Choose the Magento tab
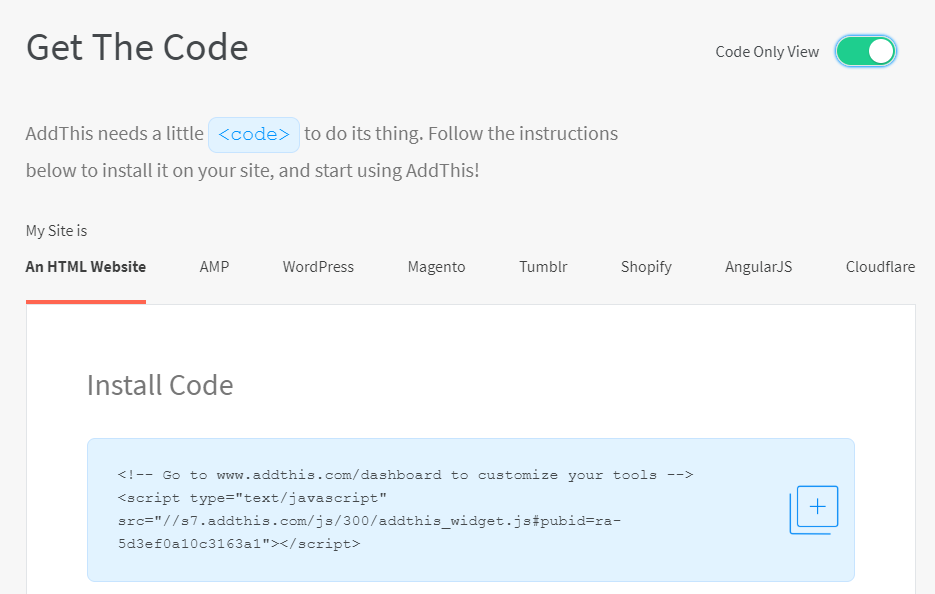 pos(436,267)
